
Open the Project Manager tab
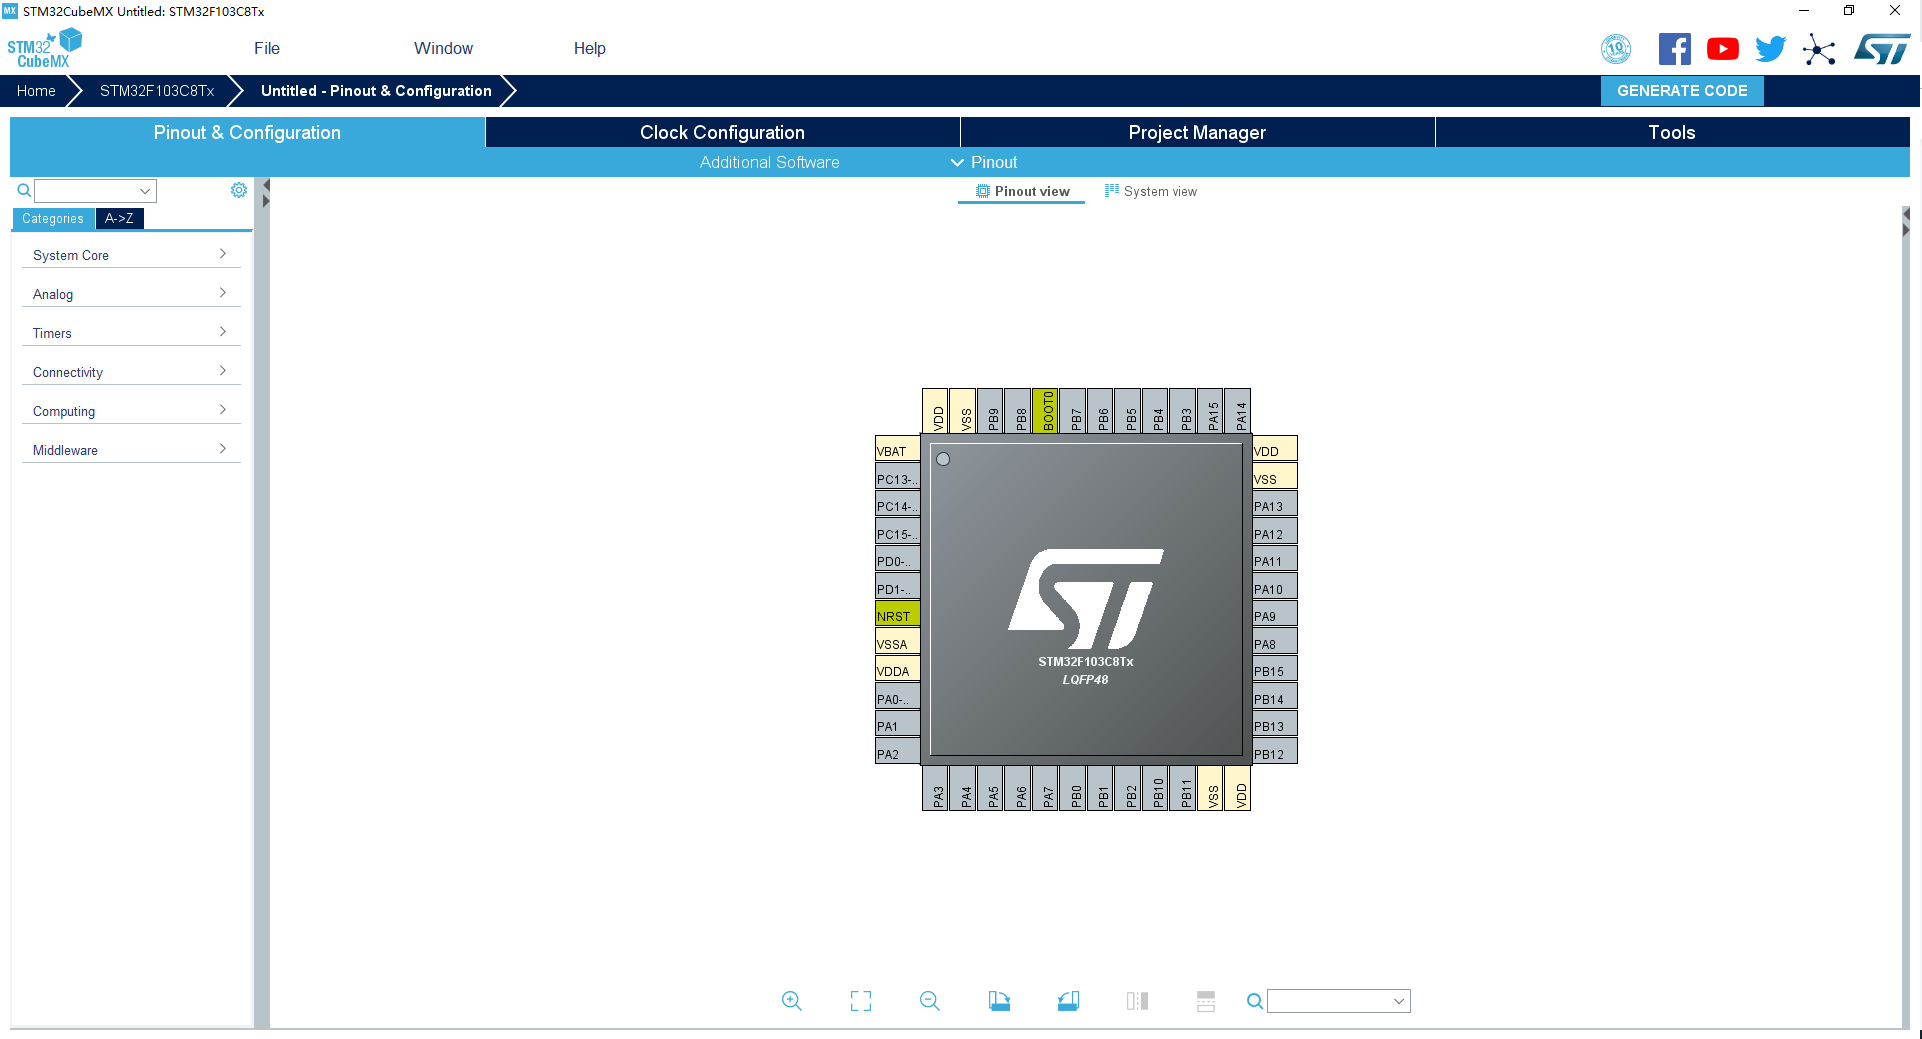(1197, 132)
